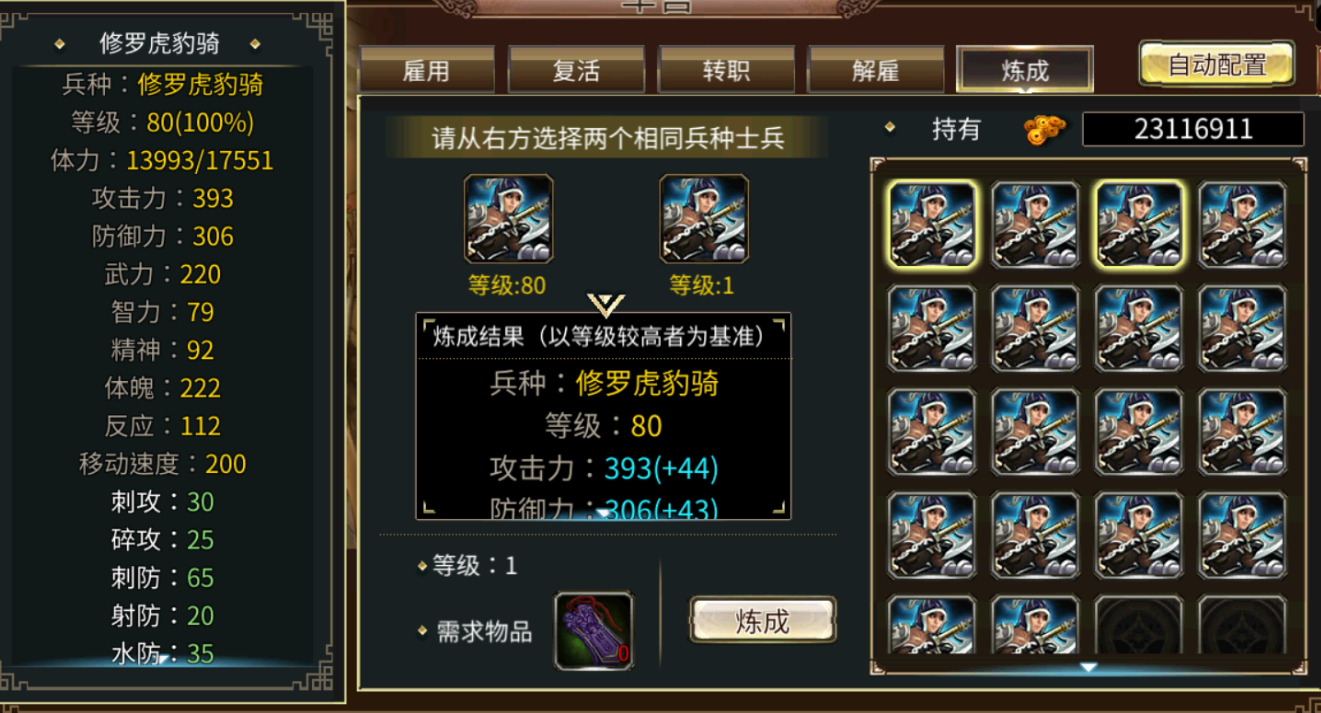Click the gold amount field 23116911
The width and height of the screenshot is (1321, 713).
1193,129
